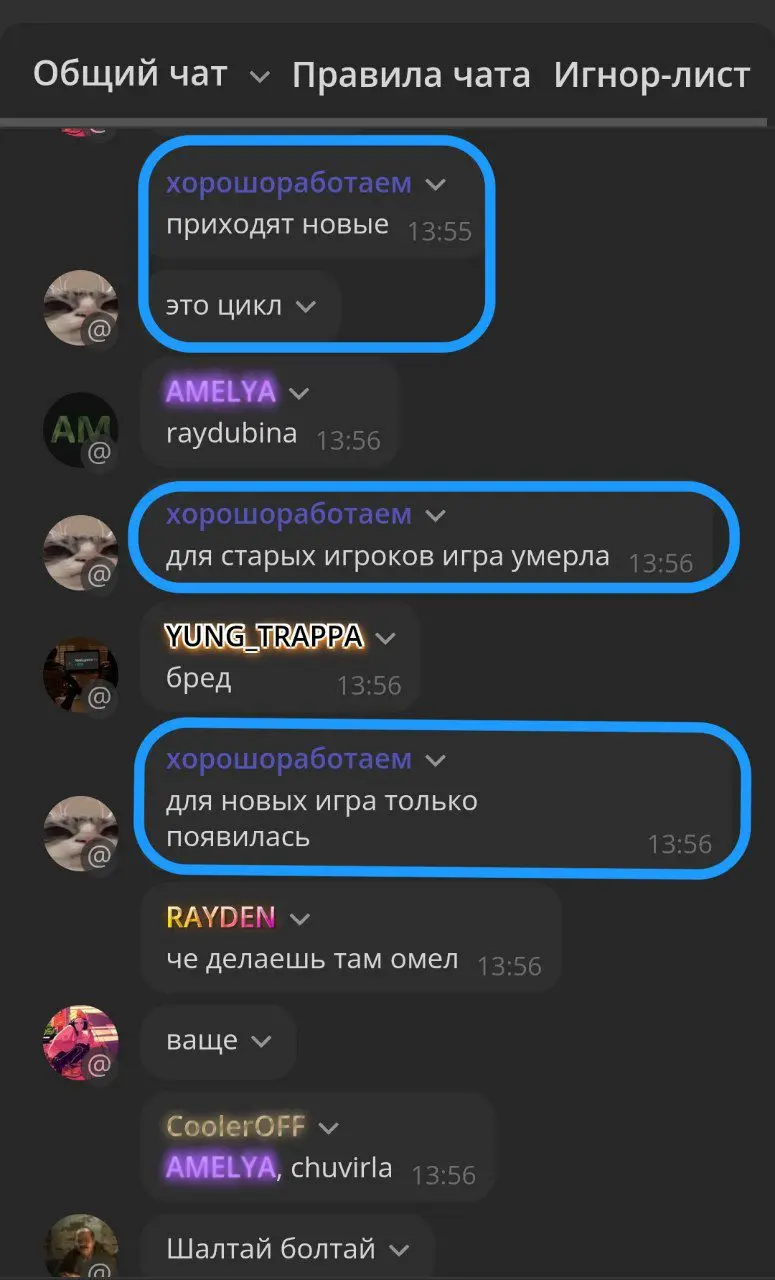Click the AMELYA mention in CoolerOFF's reply

(221, 1167)
